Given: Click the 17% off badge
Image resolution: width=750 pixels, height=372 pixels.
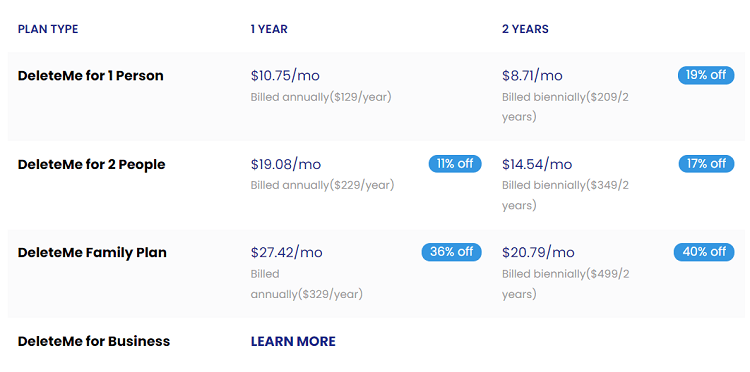Looking at the screenshot, I should [x=706, y=164].
